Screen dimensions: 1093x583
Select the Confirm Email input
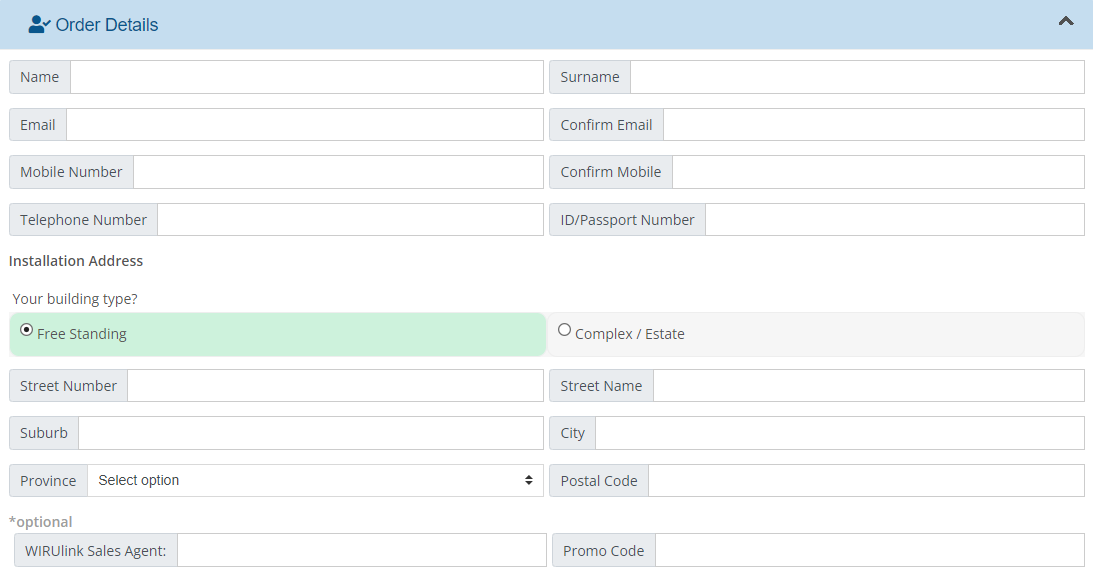(x=873, y=125)
